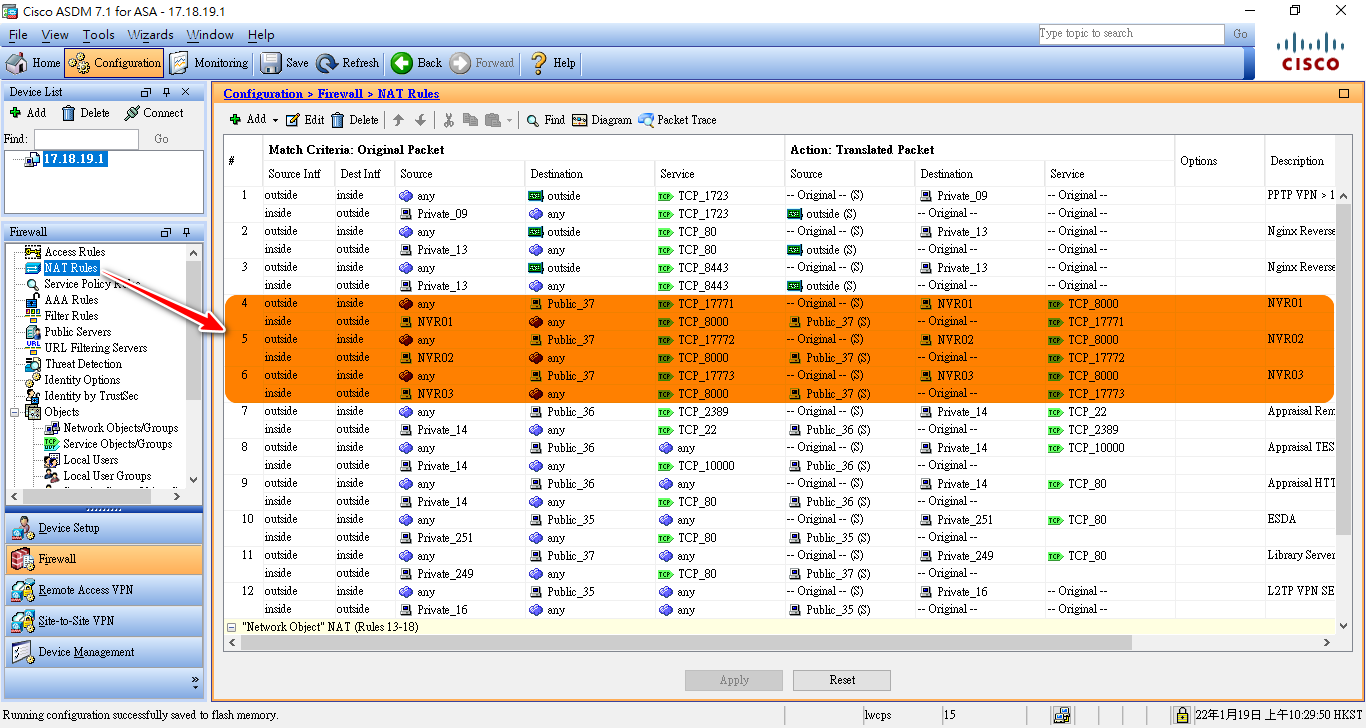
Task: Select Access Rules in the Firewall tree
Action: pyautogui.click(x=74, y=252)
